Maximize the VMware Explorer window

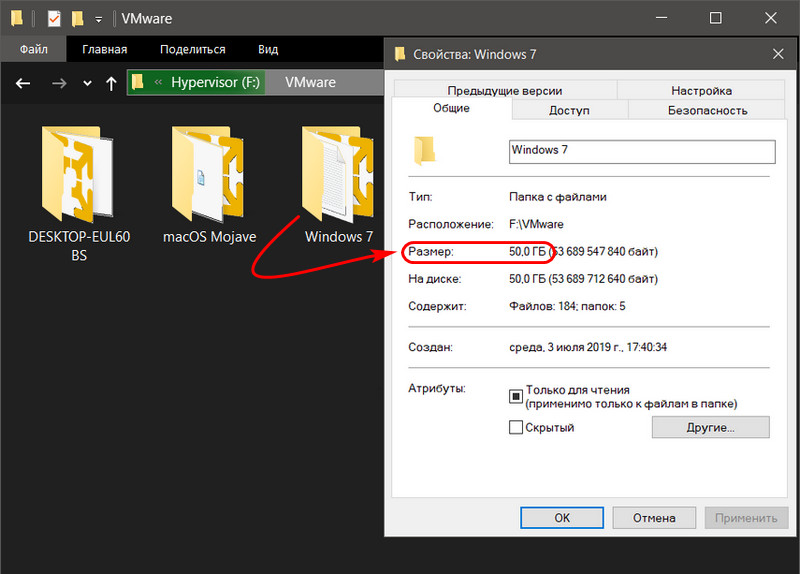point(716,18)
